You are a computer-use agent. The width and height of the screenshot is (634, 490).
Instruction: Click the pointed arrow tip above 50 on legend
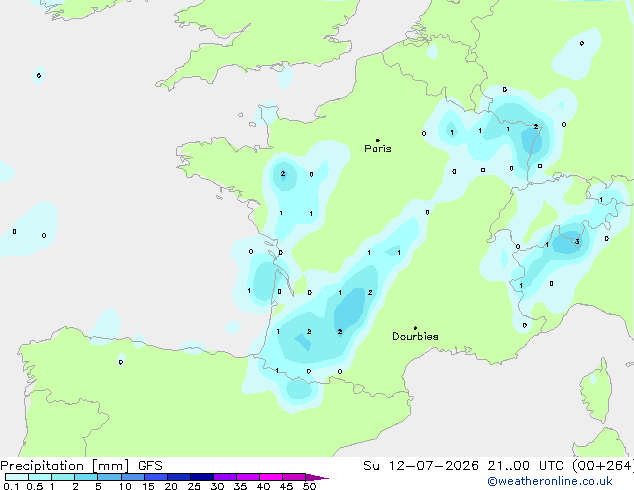[317, 477]
